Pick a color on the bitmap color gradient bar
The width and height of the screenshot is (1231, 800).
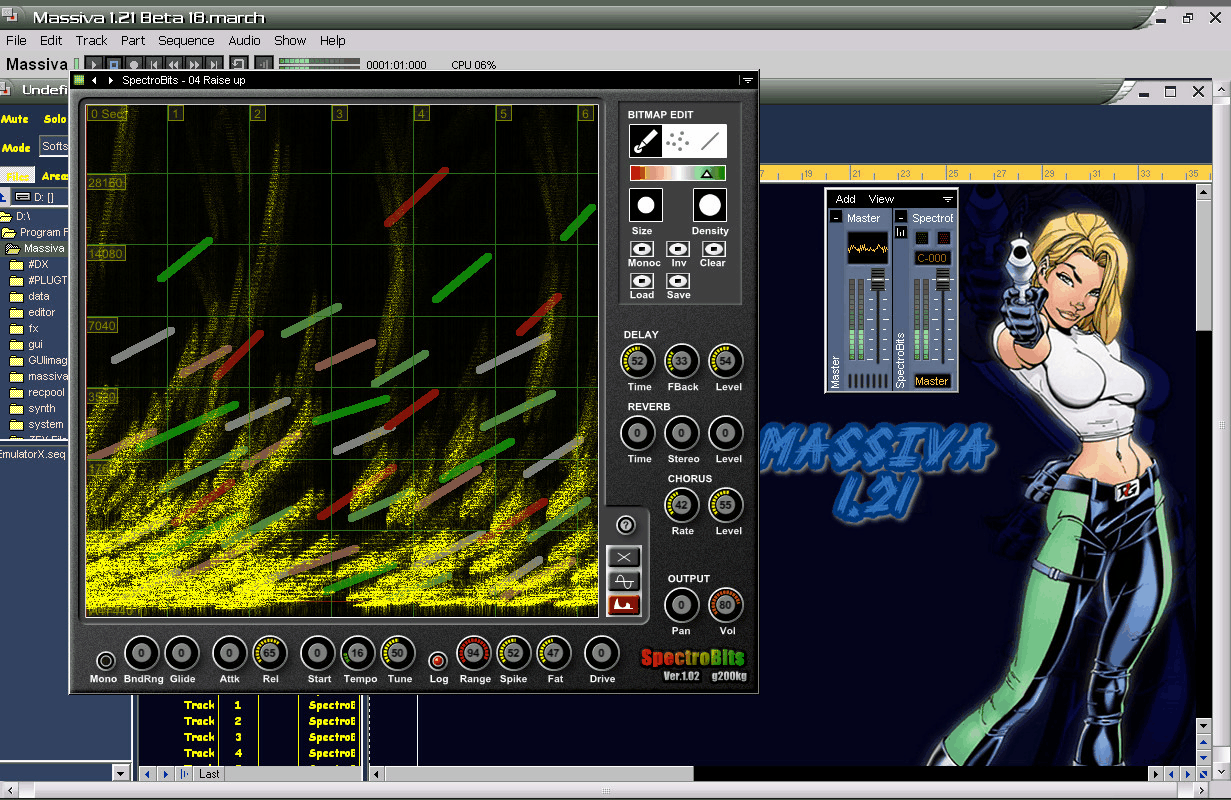[x=678, y=173]
